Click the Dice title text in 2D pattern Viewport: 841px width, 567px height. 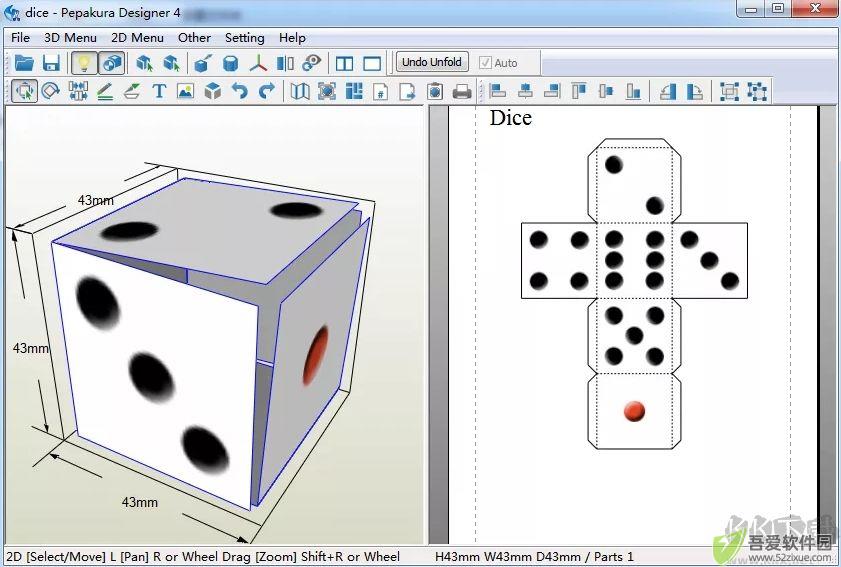(x=511, y=118)
